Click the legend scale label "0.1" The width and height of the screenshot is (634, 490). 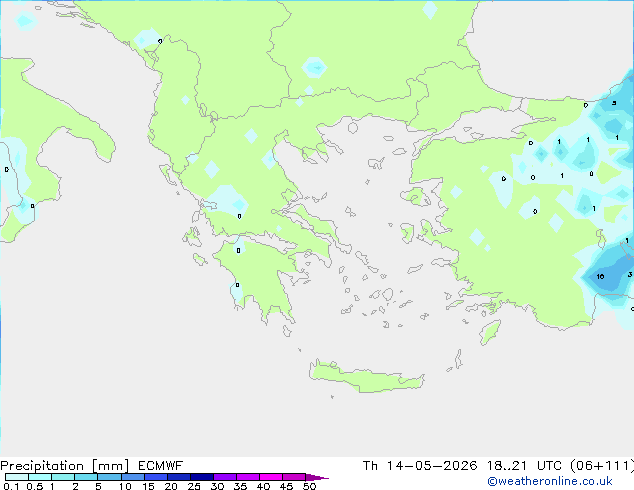[11, 486]
